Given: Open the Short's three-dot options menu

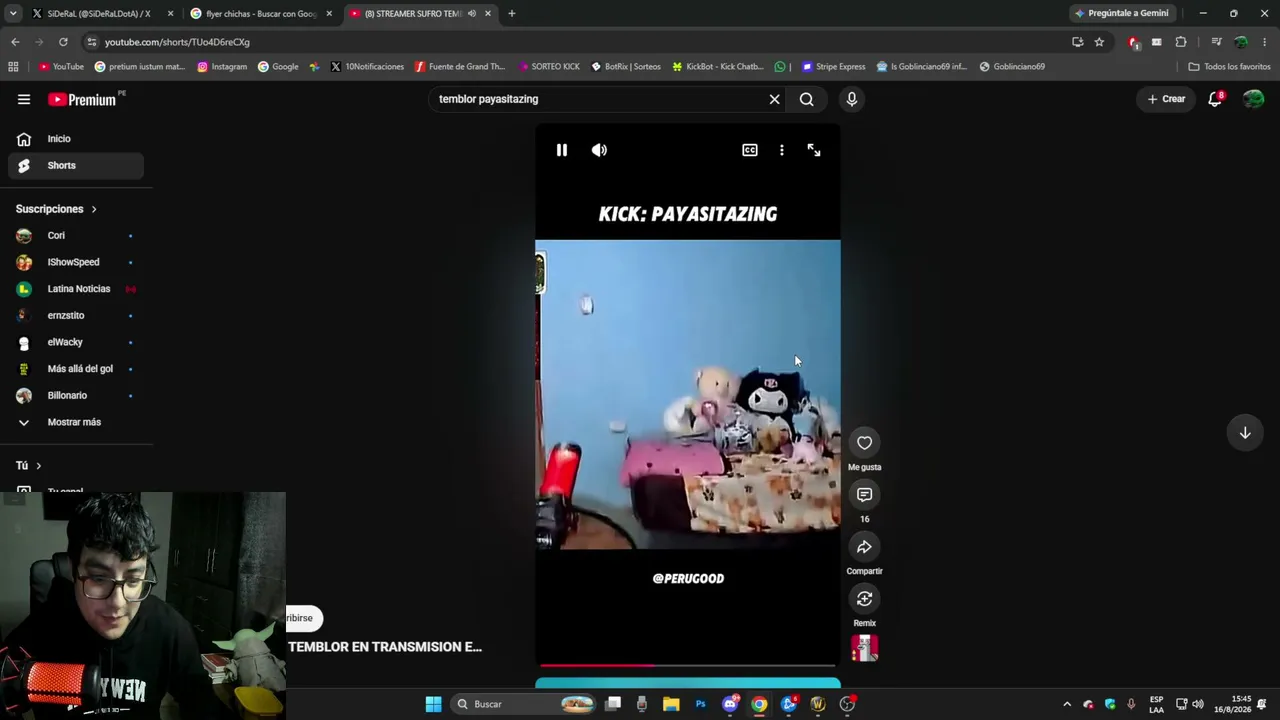Looking at the screenshot, I should click(782, 150).
